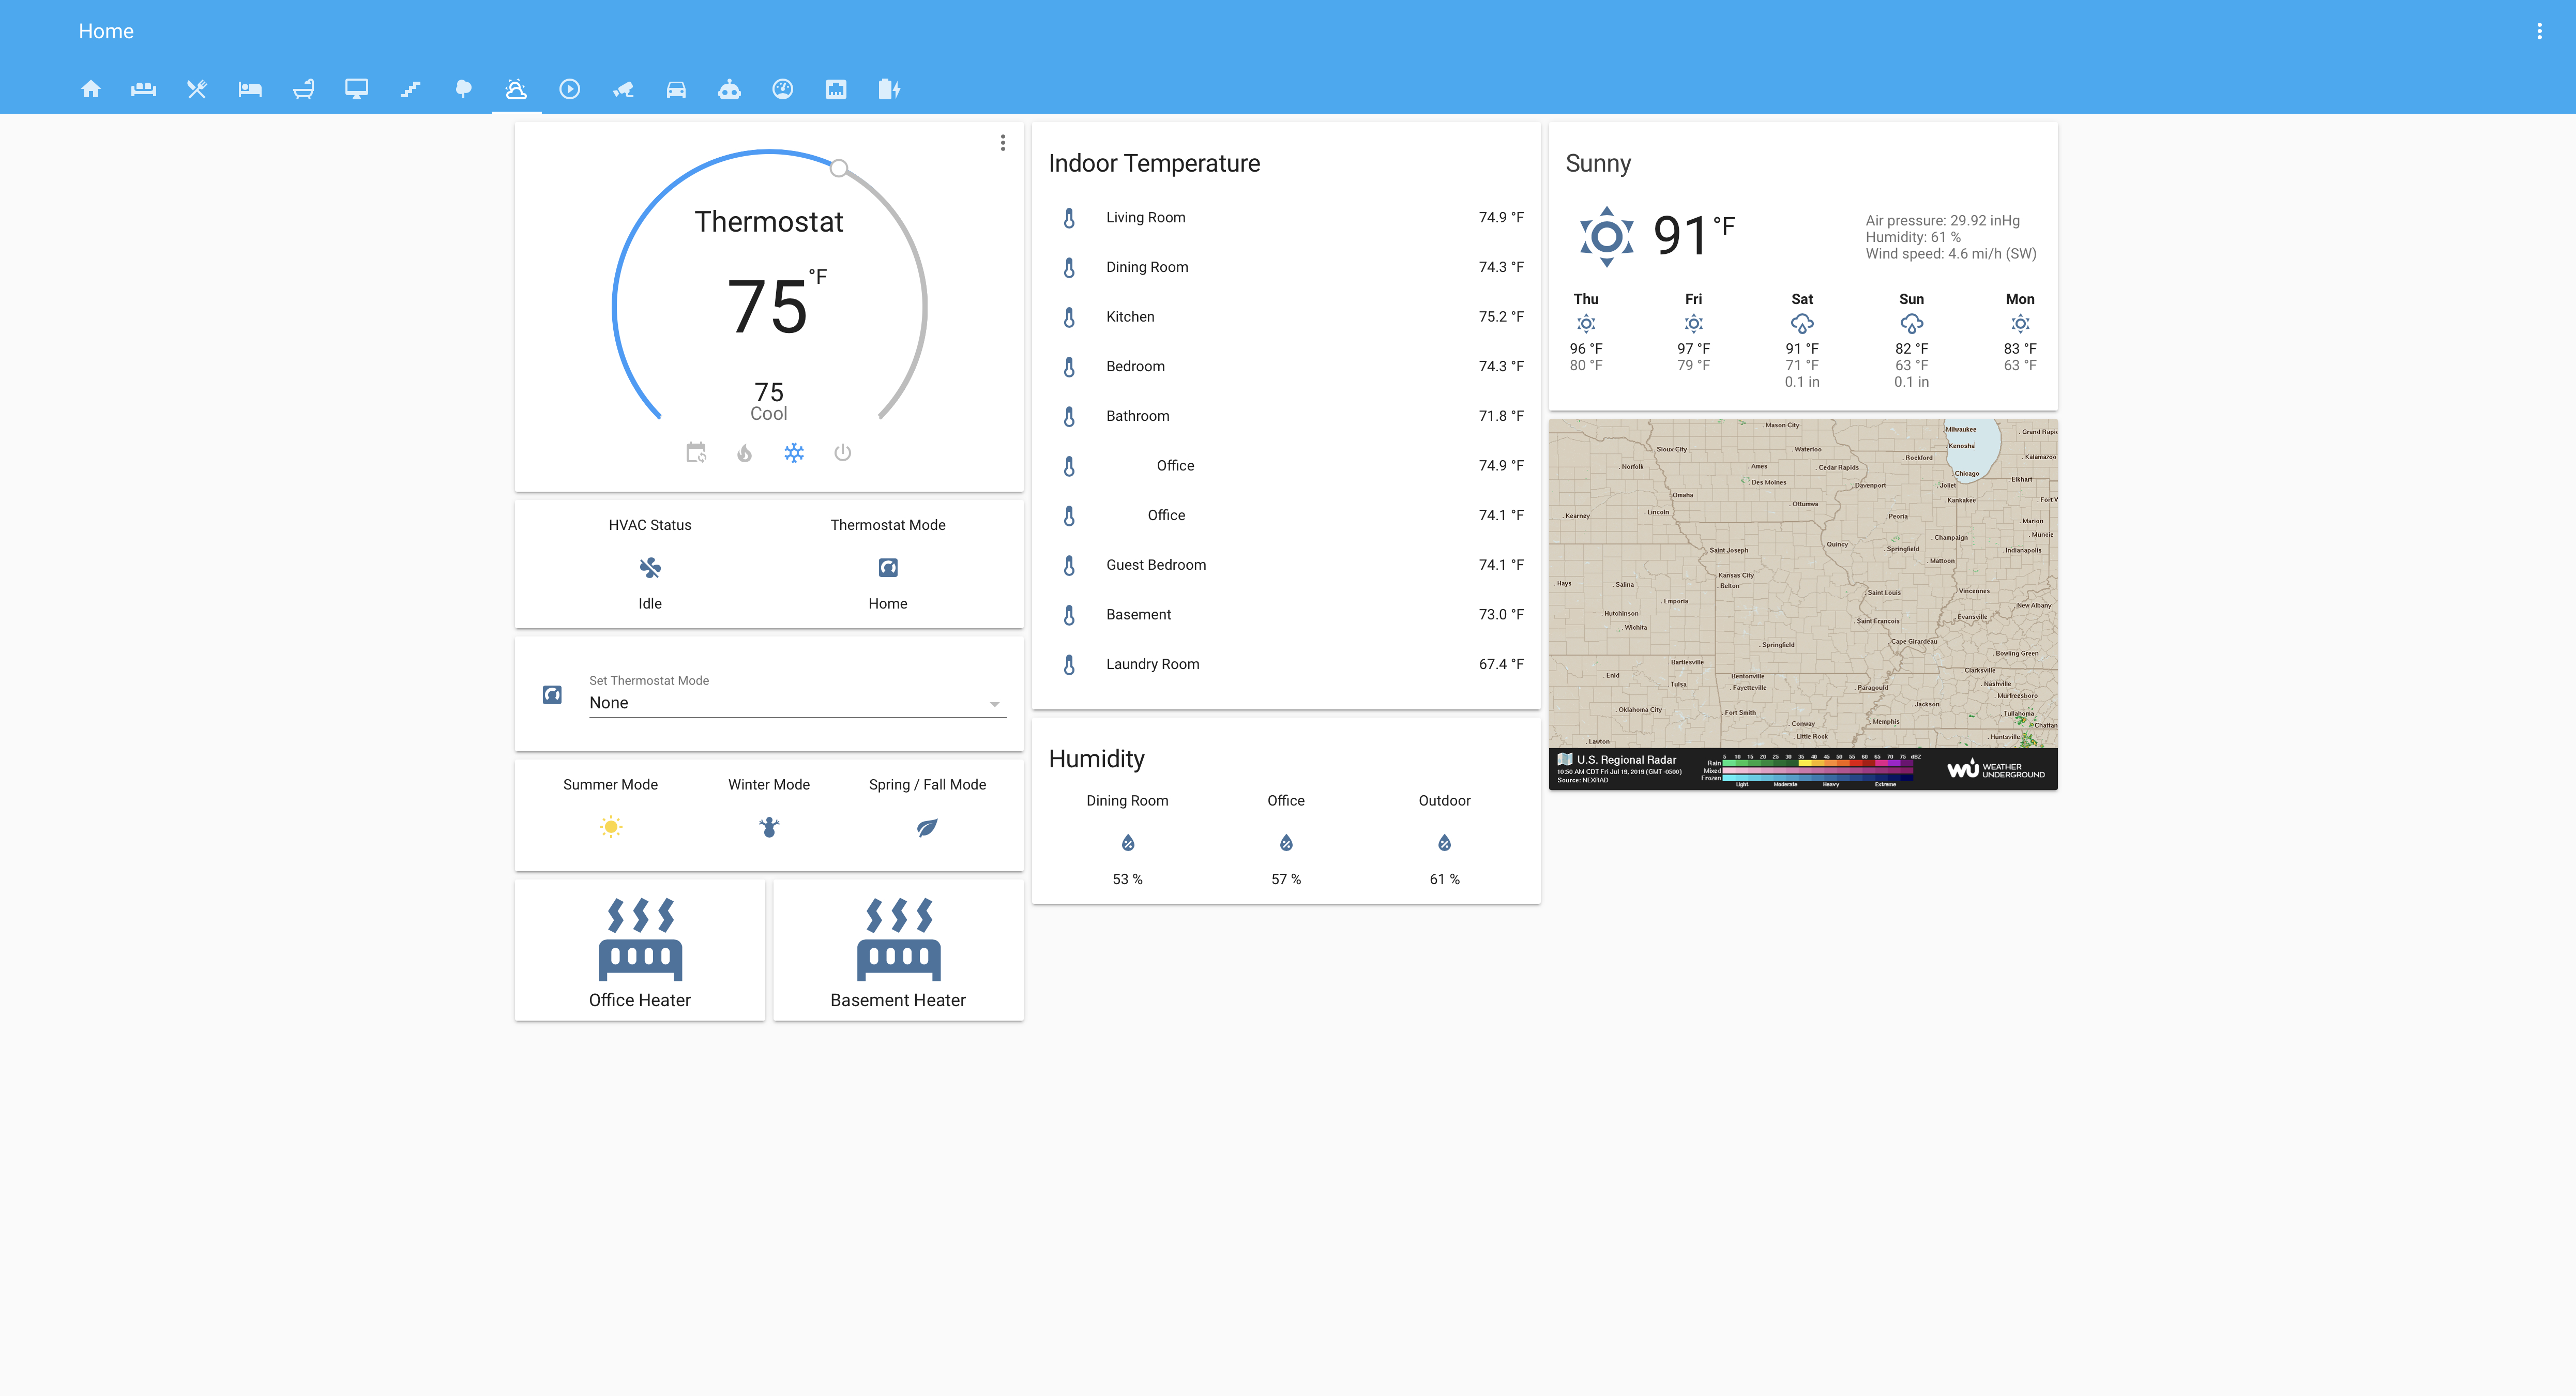Viewport: 2576px width, 1396px height.
Task: Select snowflake cool mode on thermostat
Action: [794, 453]
